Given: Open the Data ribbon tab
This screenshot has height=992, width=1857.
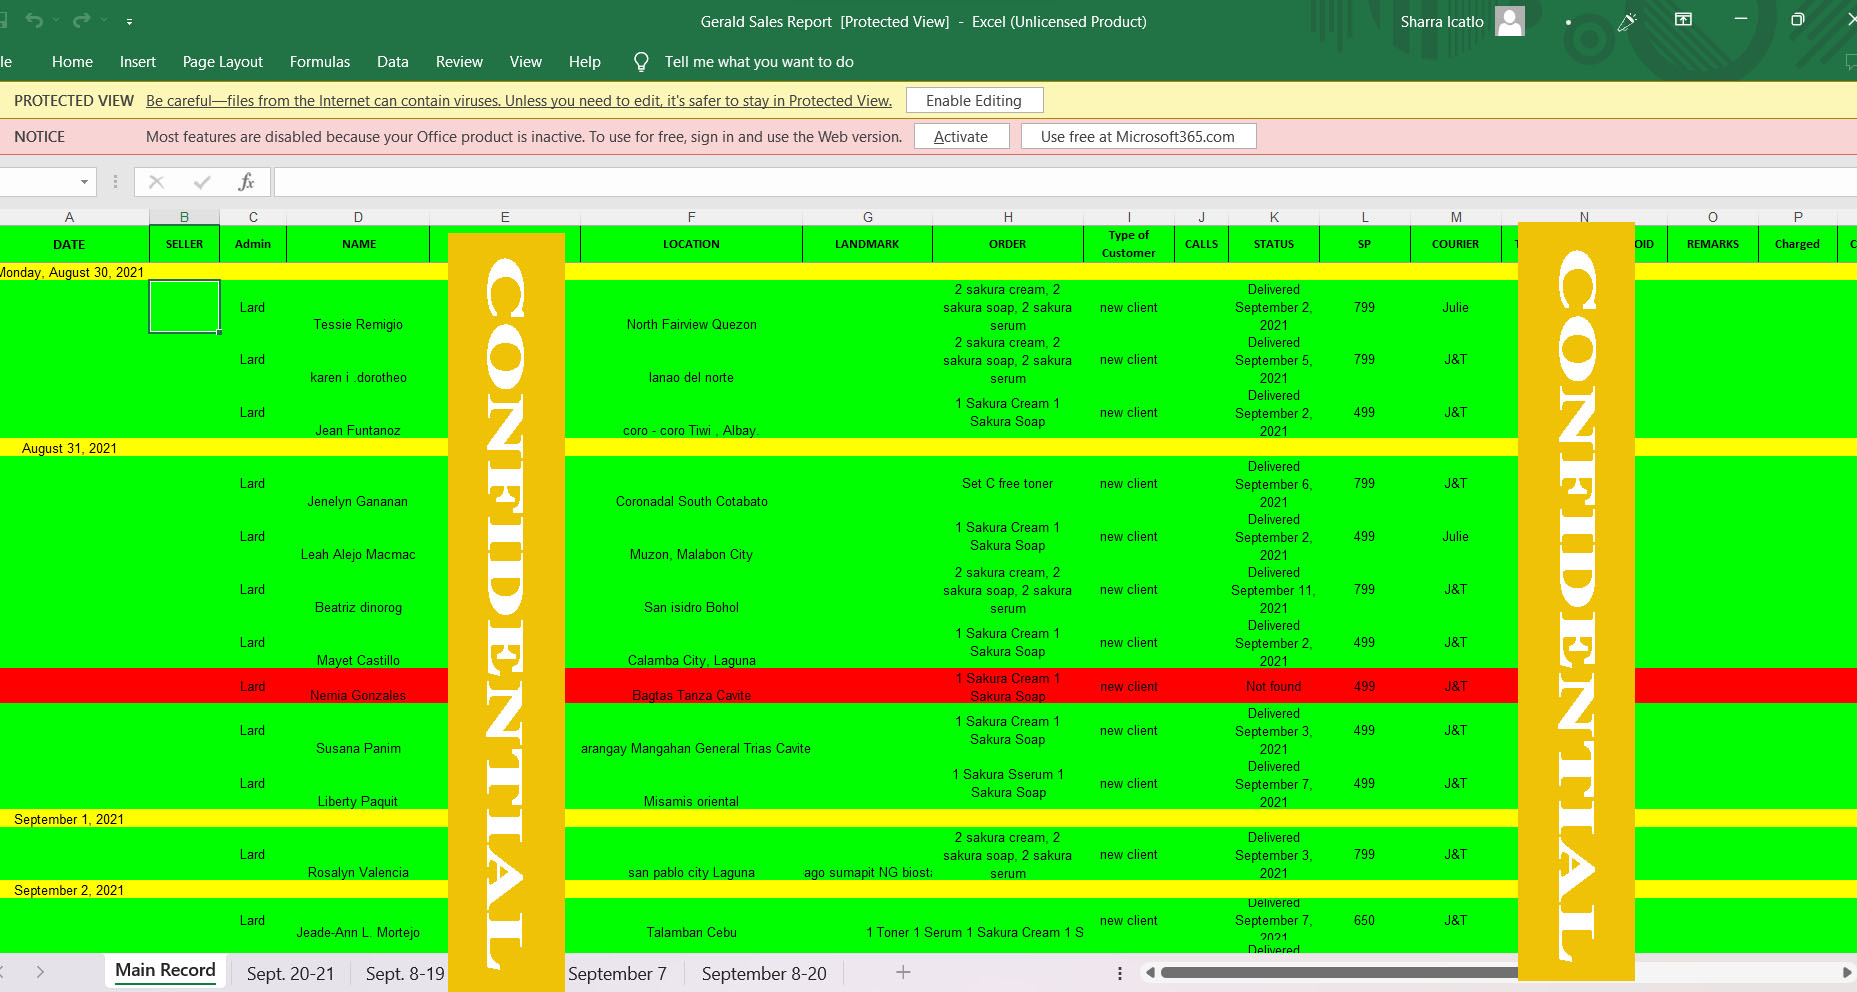Looking at the screenshot, I should point(393,62).
